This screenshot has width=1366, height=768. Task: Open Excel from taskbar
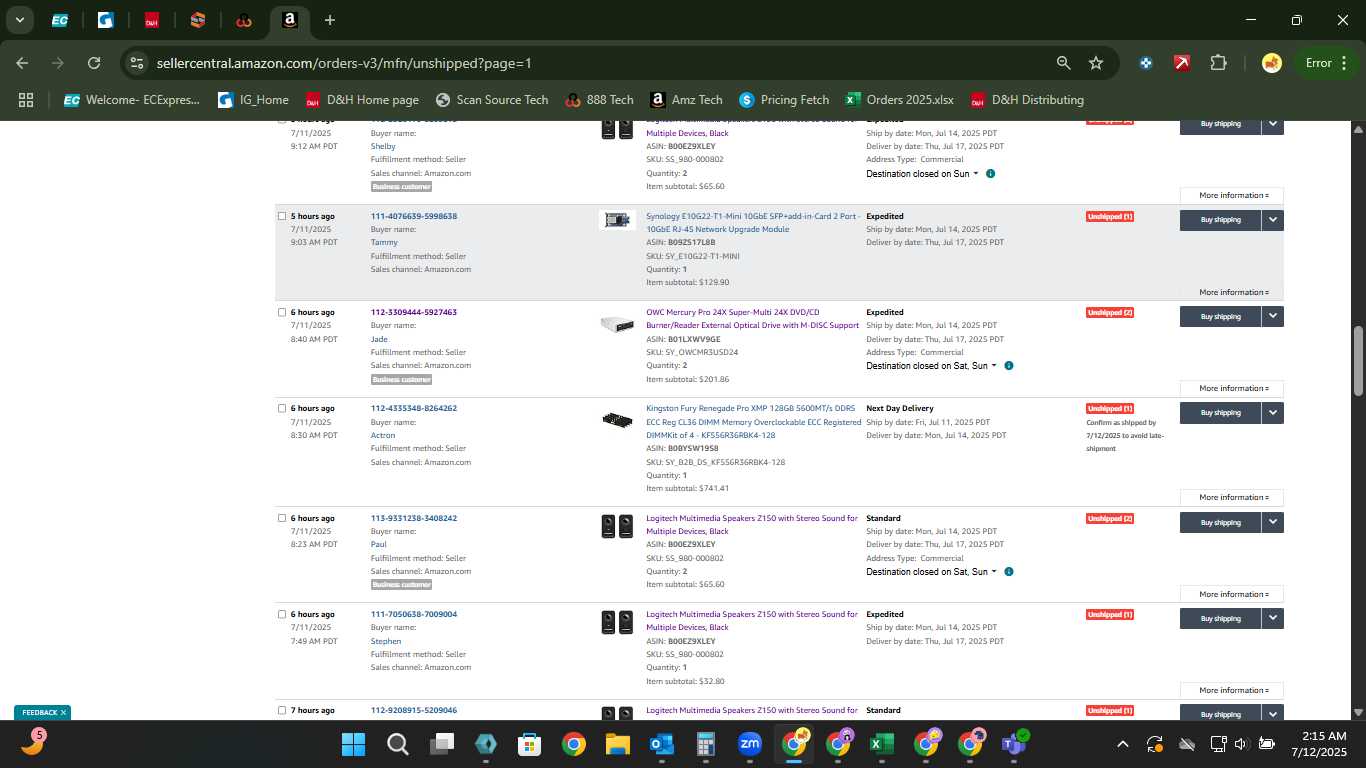(x=881, y=744)
